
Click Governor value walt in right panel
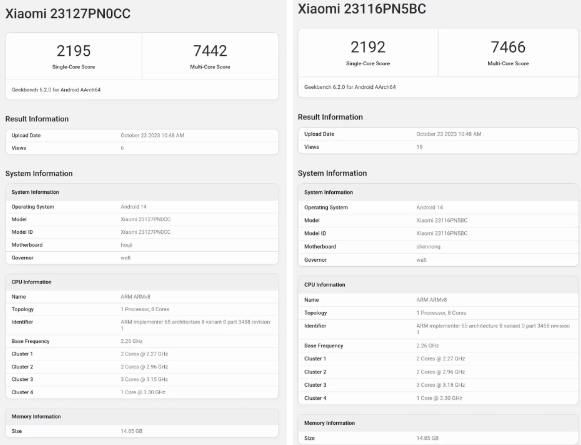(x=422, y=260)
